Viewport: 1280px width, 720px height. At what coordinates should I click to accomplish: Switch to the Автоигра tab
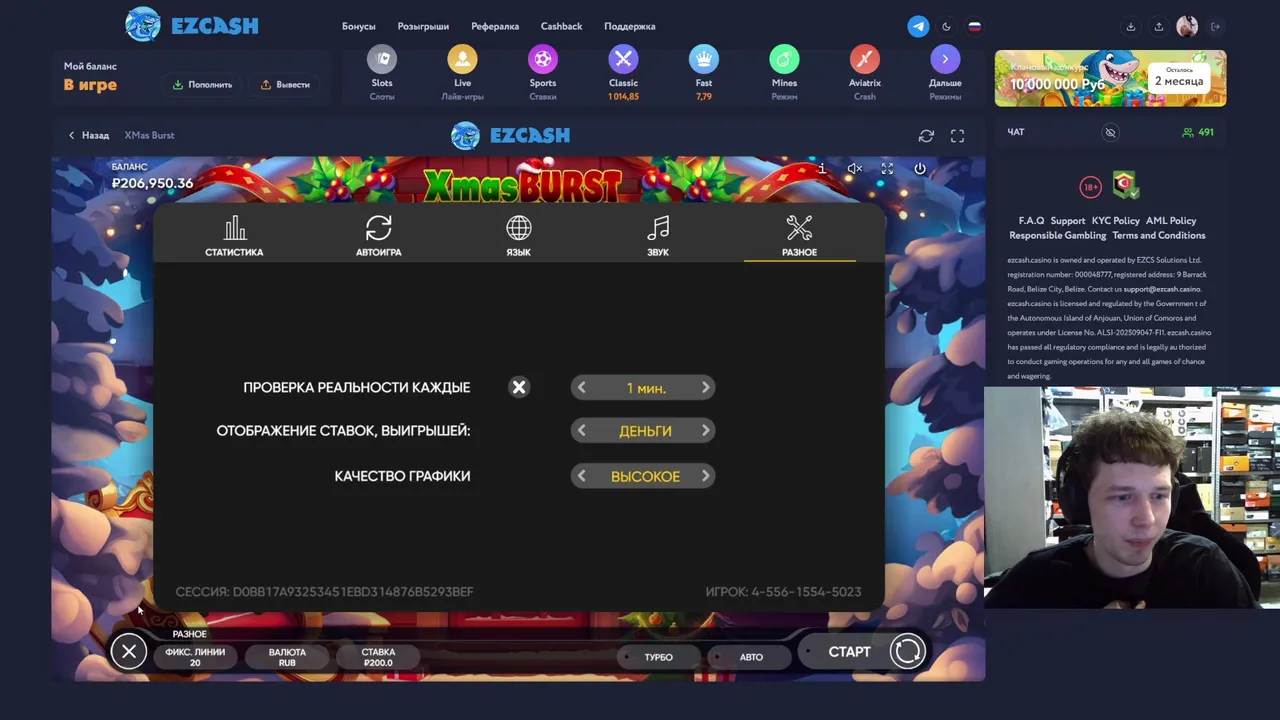tap(378, 237)
